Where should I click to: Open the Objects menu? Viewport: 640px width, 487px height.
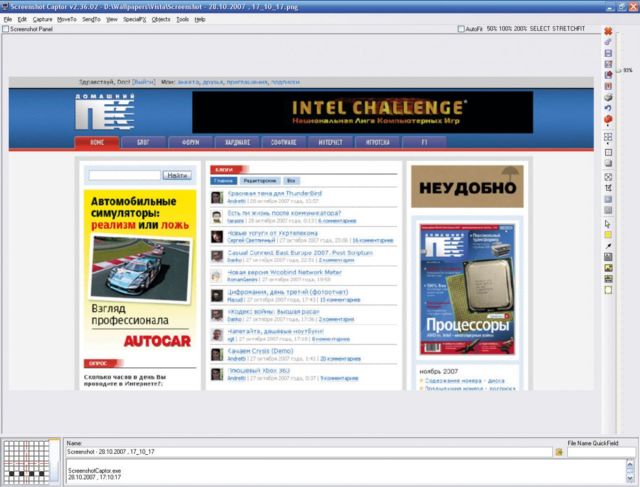(x=161, y=19)
